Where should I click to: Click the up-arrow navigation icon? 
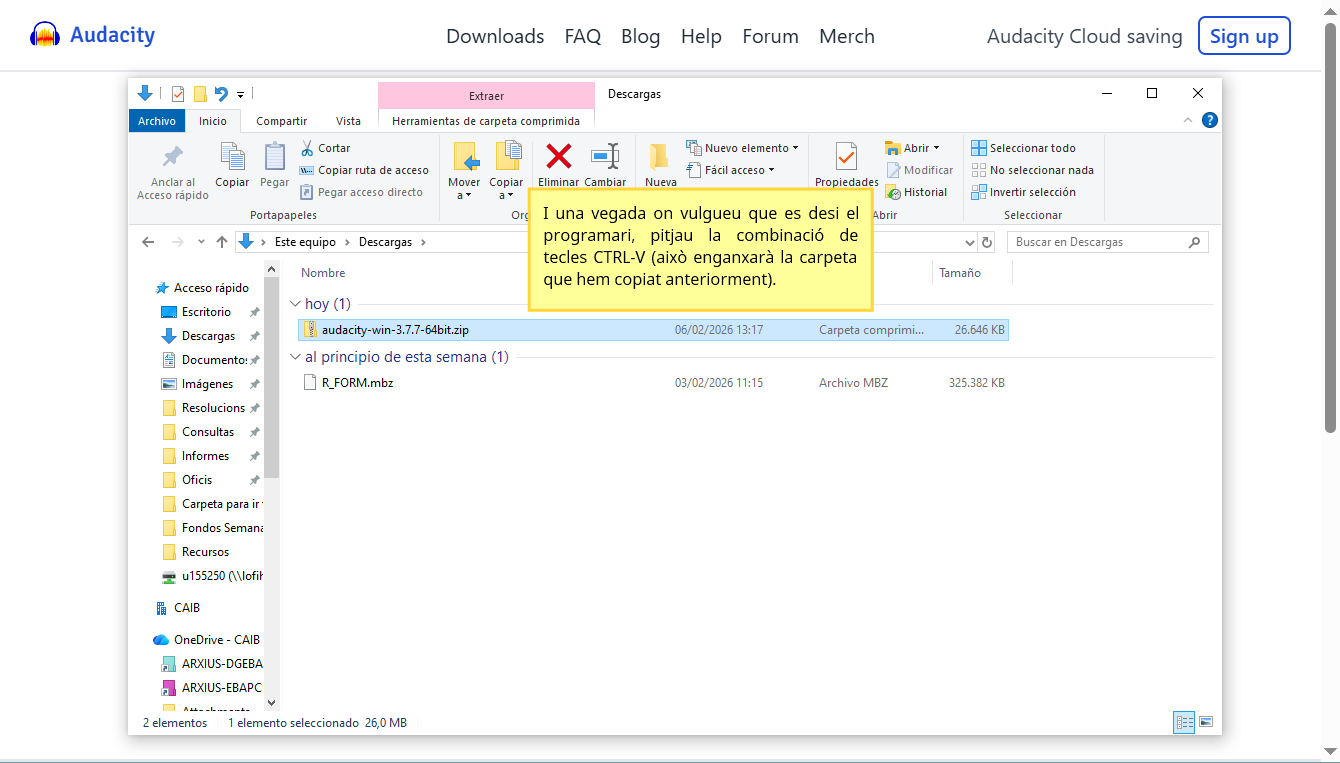(x=222, y=242)
